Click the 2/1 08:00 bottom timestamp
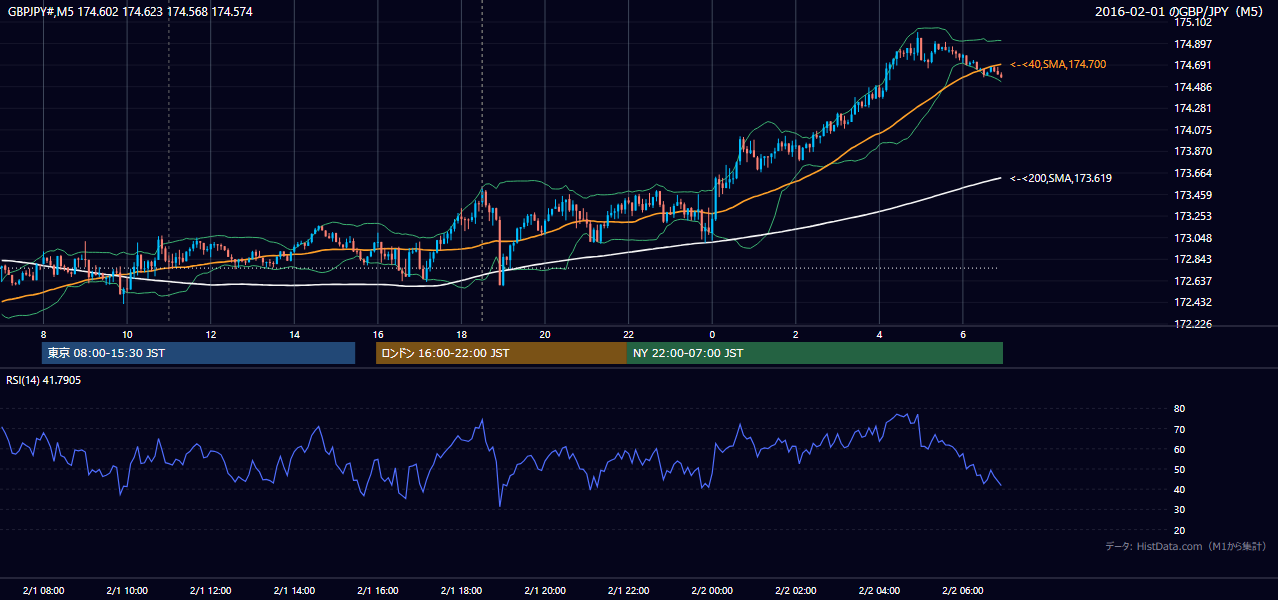1278x600 pixels. click(43, 590)
